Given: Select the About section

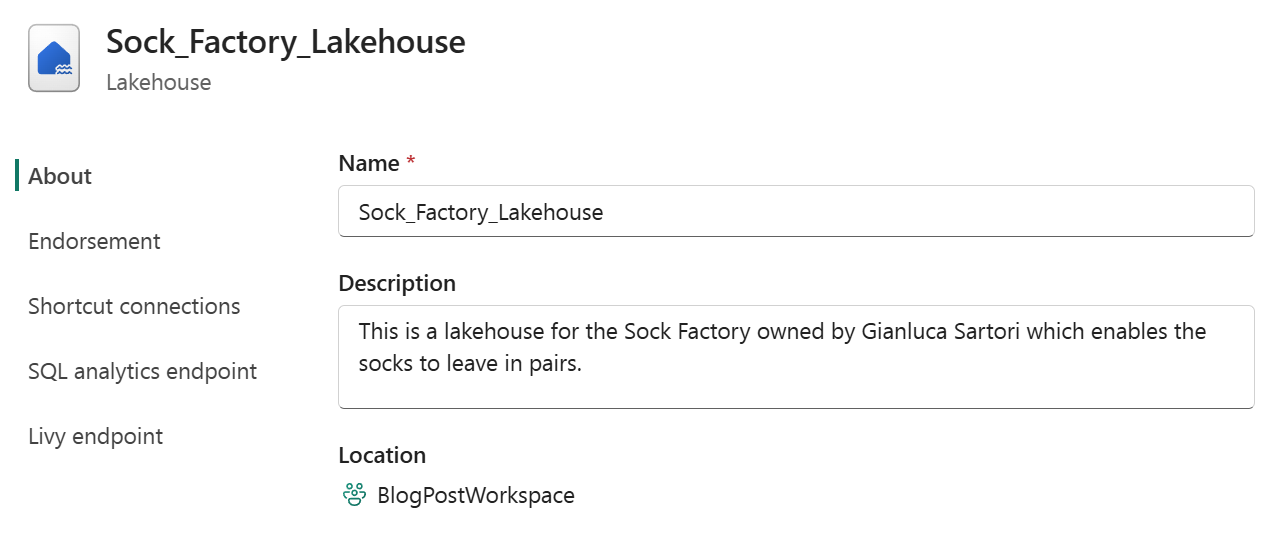Looking at the screenshot, I should pos(60,176).
